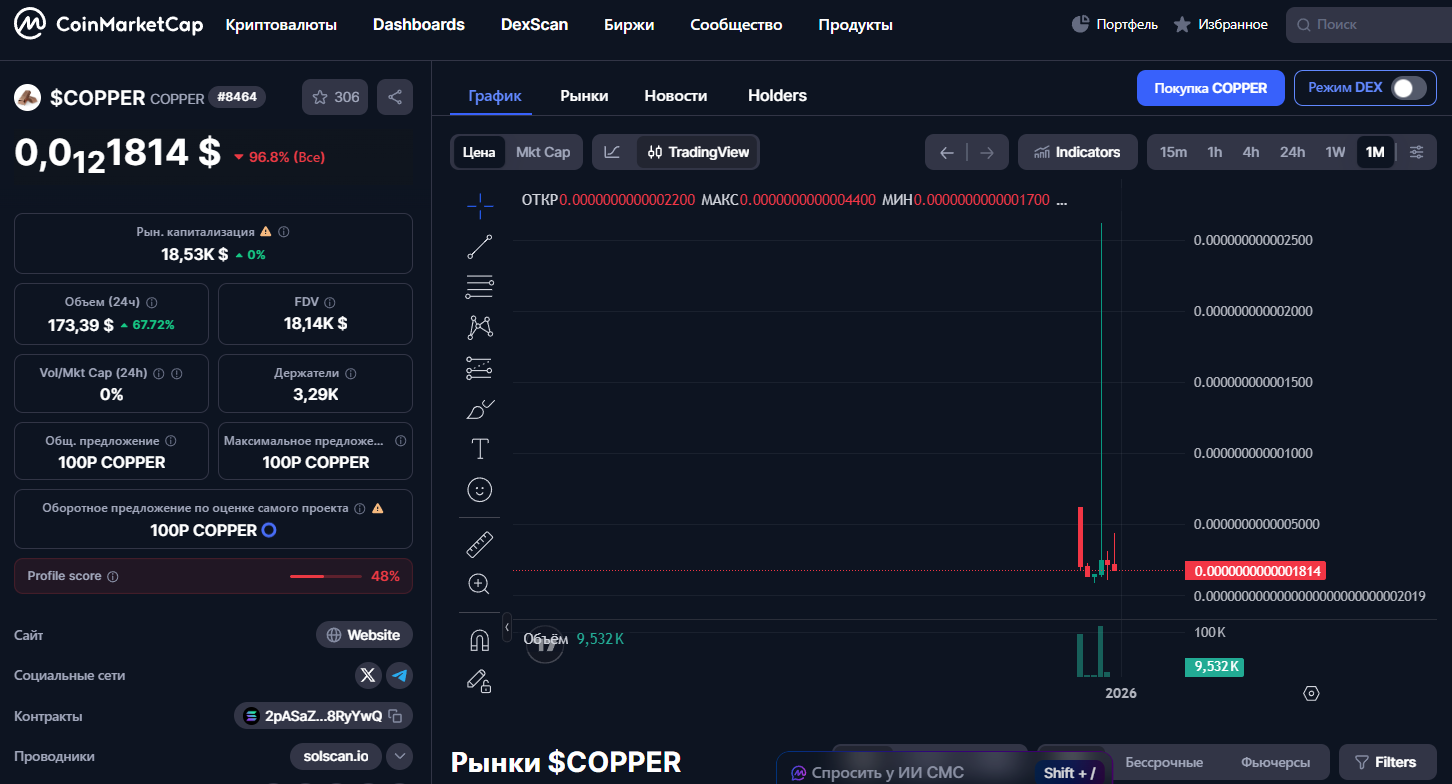Image resolution: width=1452 pixels, height=784 pixels.
Task: Show info for market cap
Action: pos(284,232)
